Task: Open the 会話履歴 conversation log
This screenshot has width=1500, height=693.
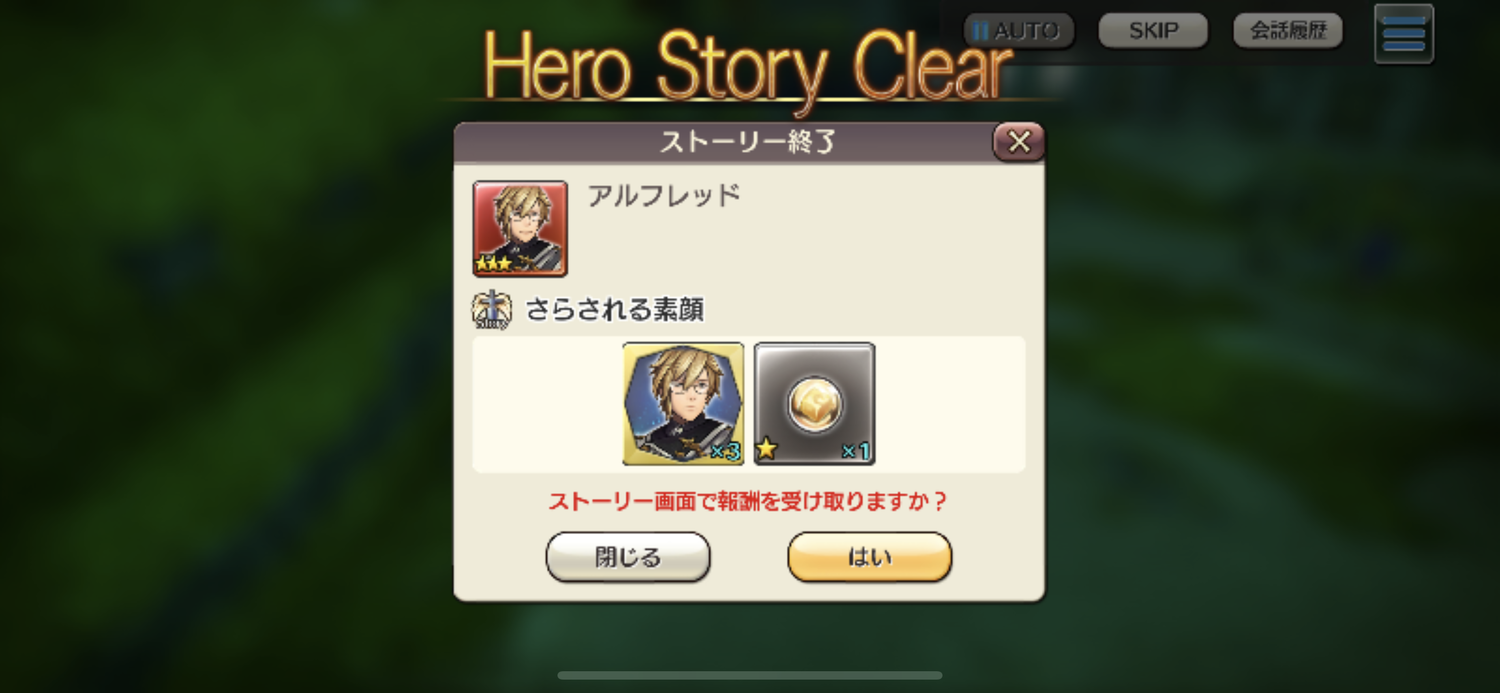Action: pyautogui.click(x=1288, y=31)
